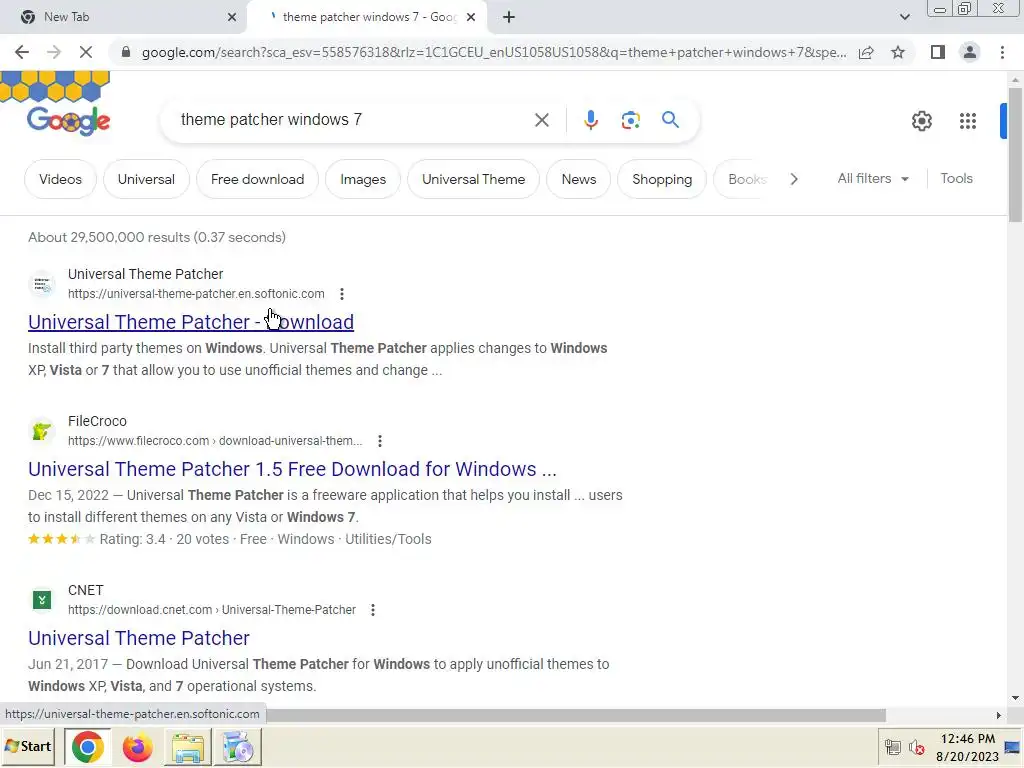Open more options for the Softonic result
This screenshot has width=1024, height=768.
click(342, 294)
